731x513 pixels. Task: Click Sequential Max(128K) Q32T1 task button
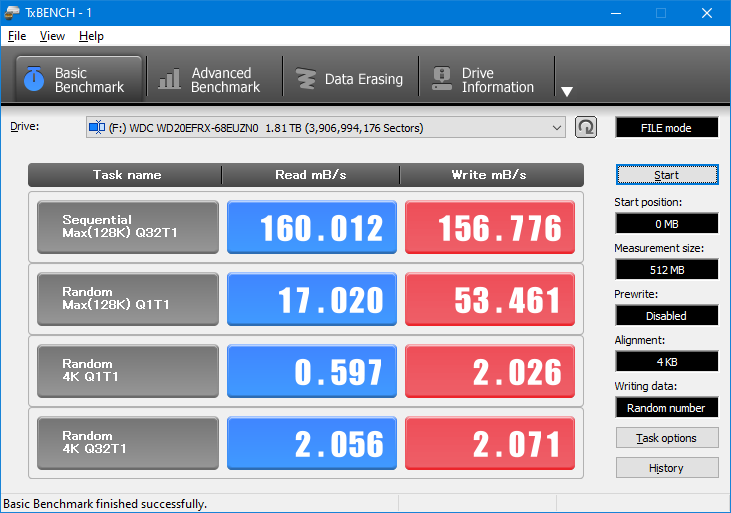click(x=128, y=227)
